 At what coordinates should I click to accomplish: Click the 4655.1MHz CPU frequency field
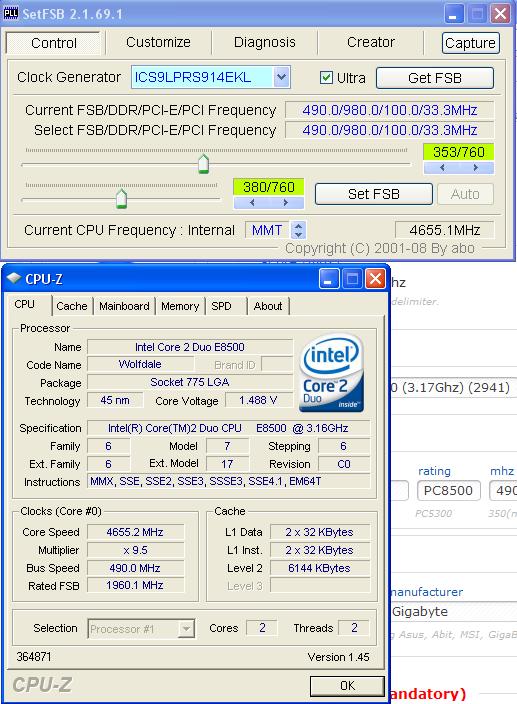coord(444,230)
